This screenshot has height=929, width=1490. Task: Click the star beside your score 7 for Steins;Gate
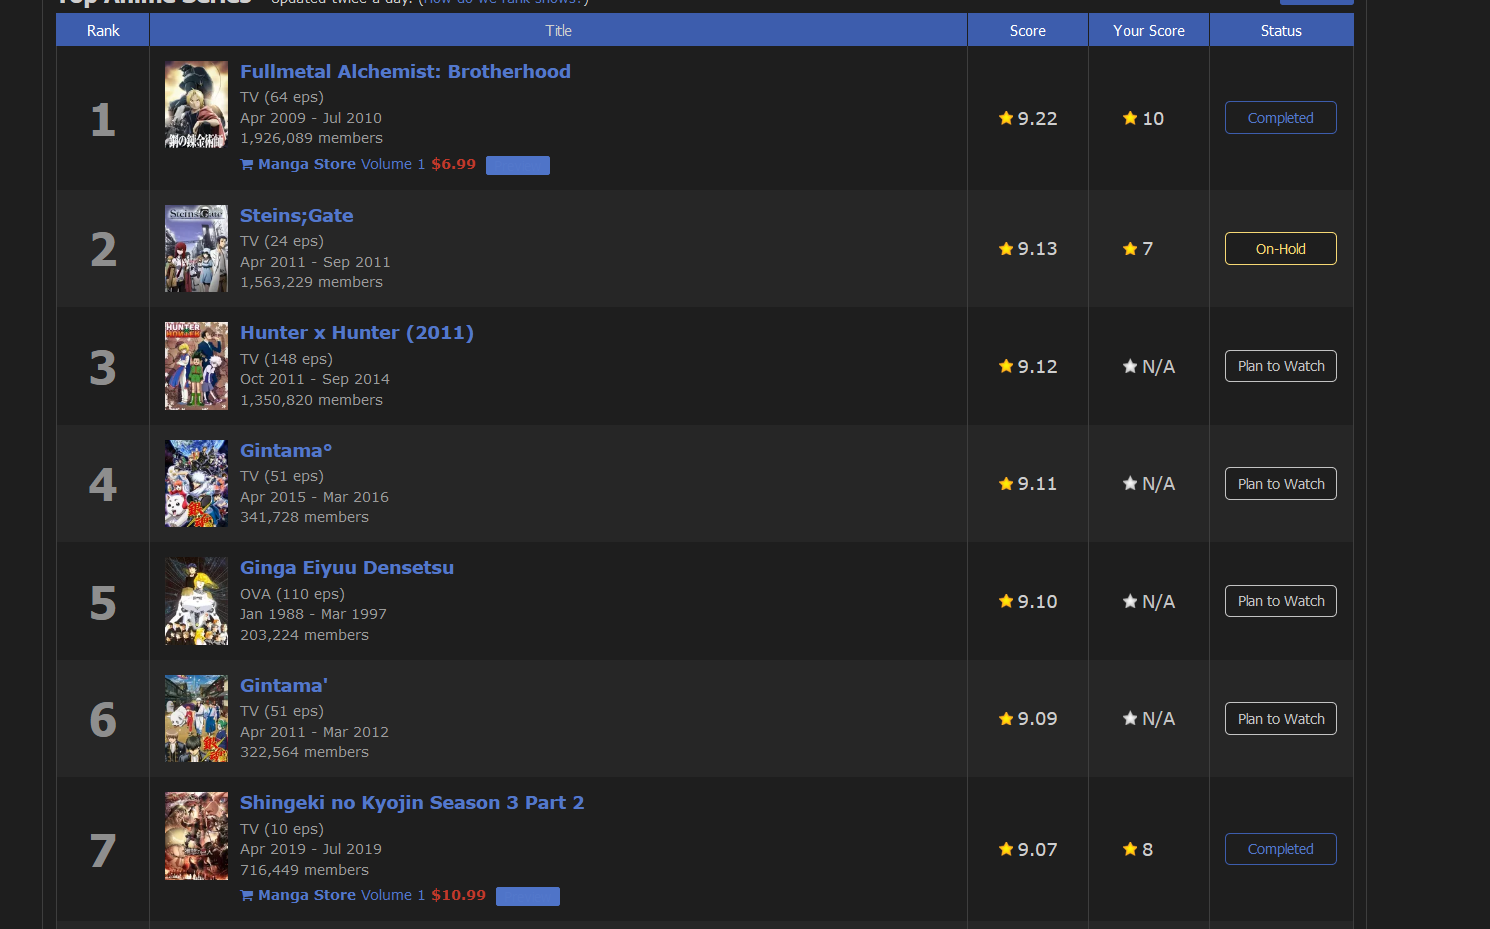tap(1130, 249)
